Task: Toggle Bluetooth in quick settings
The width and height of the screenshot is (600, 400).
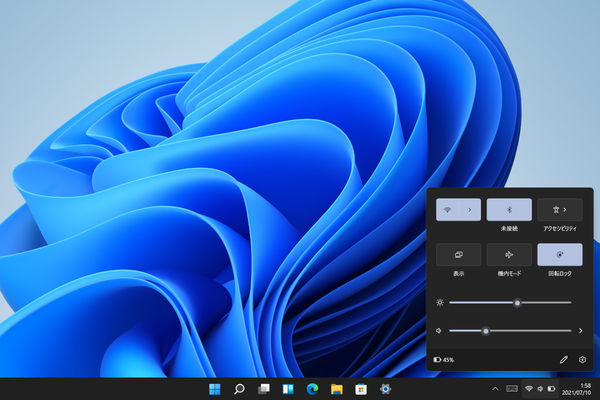Action: point(509,210)
